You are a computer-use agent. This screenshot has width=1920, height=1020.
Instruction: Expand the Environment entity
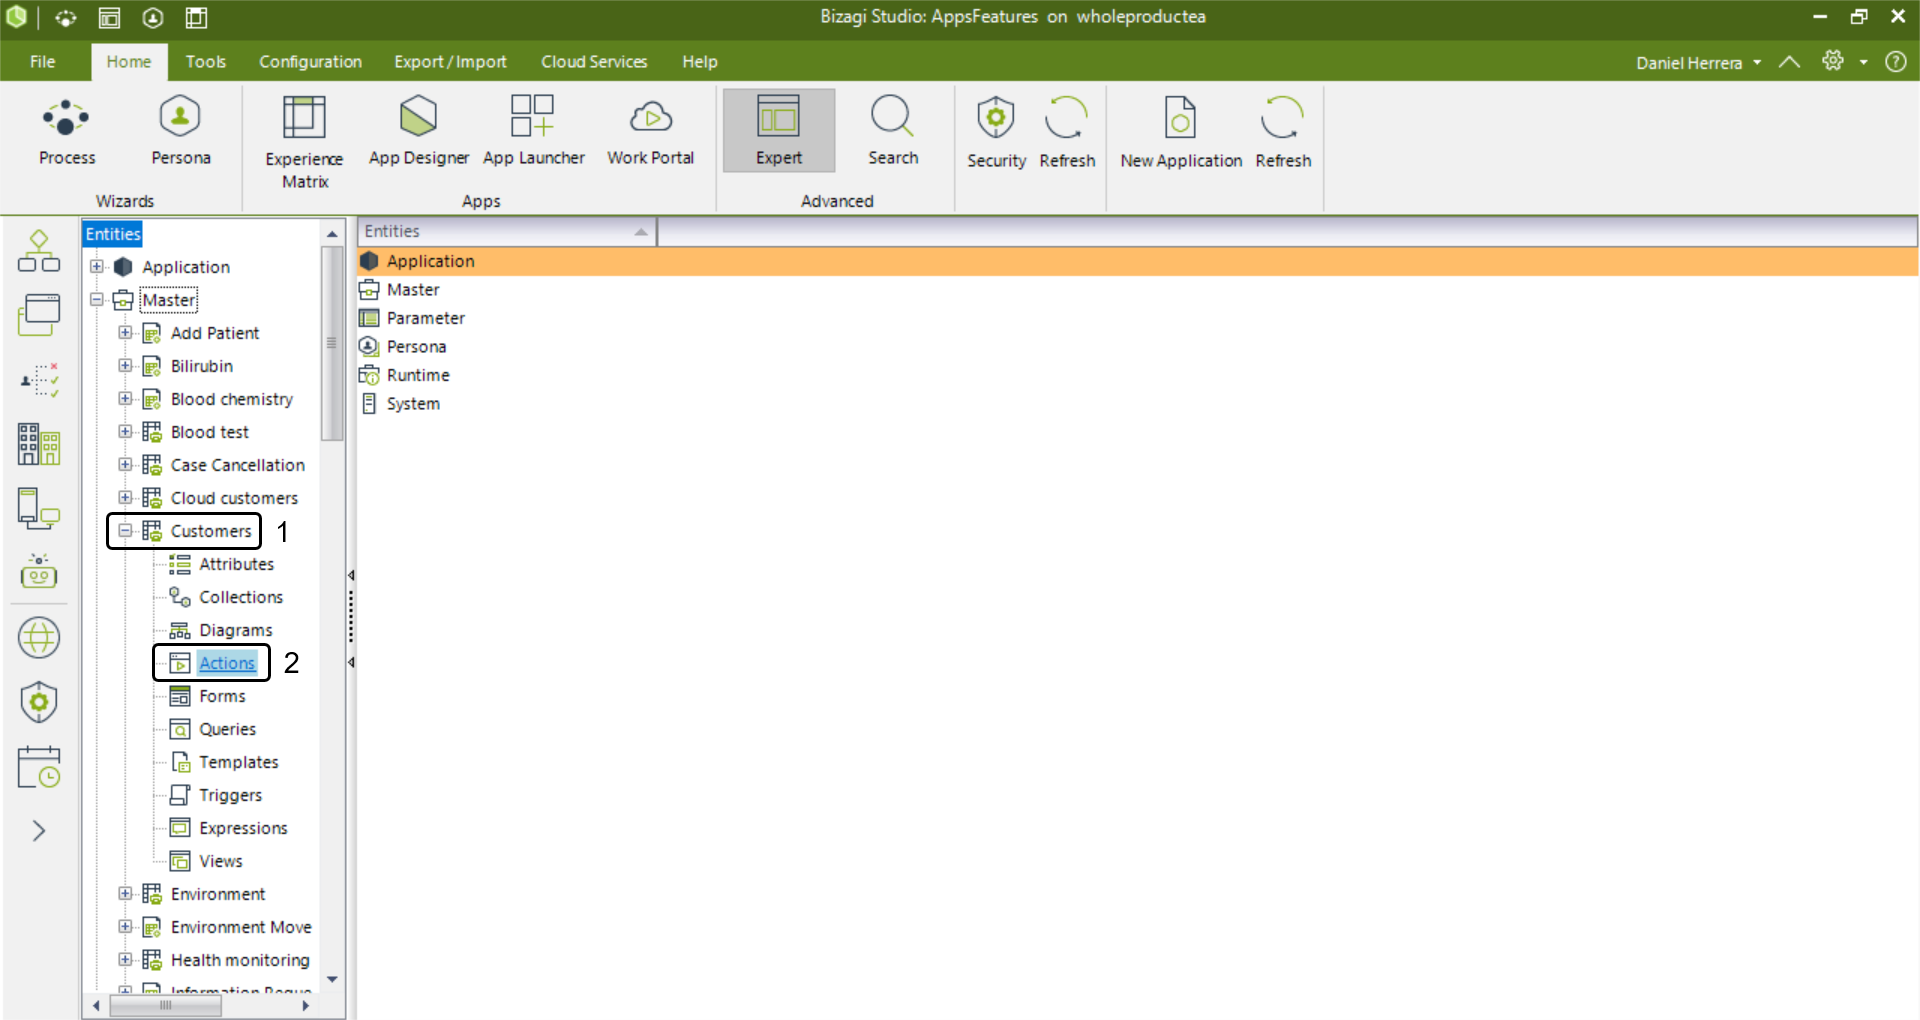(x=125, y=893)
